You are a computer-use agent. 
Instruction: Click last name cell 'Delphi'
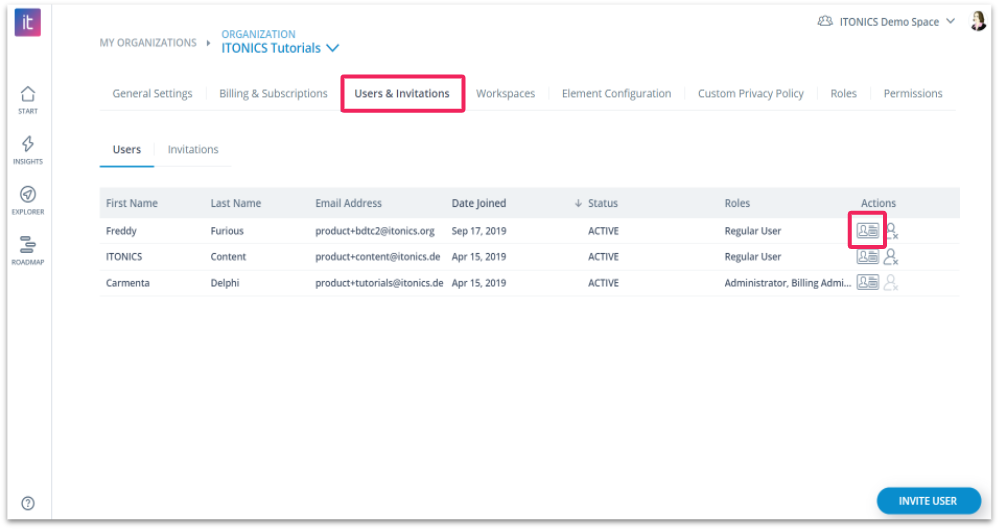tap(225, 283)
